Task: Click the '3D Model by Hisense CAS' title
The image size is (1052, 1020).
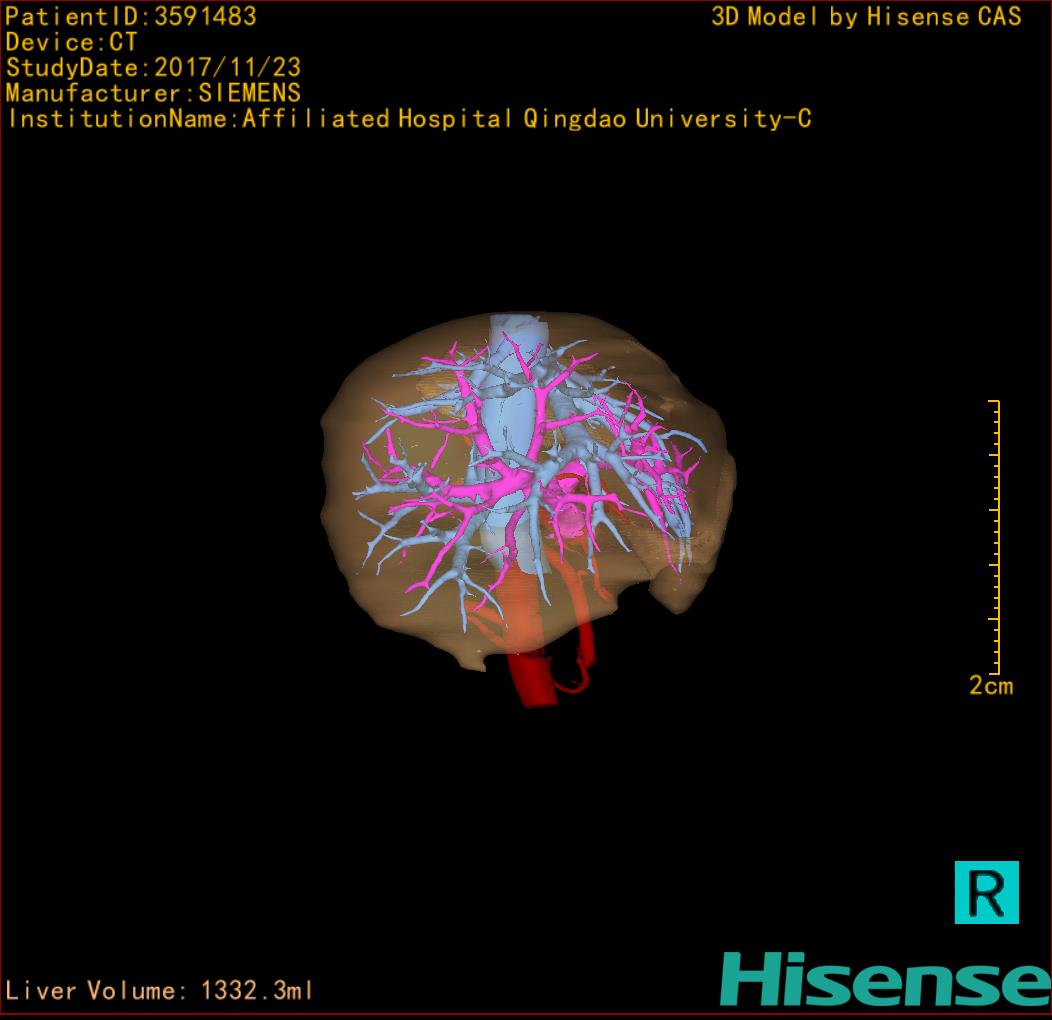Action: [866, 17]
